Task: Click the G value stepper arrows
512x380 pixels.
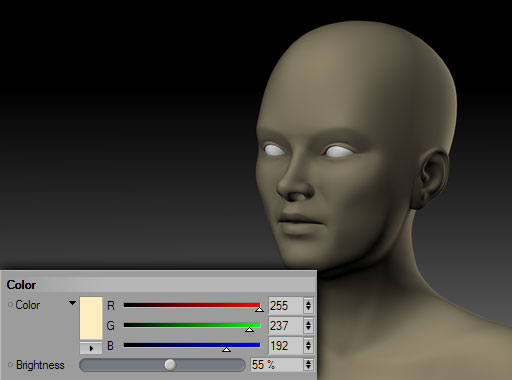Action: pyautogui.click(x=308, y=326)
